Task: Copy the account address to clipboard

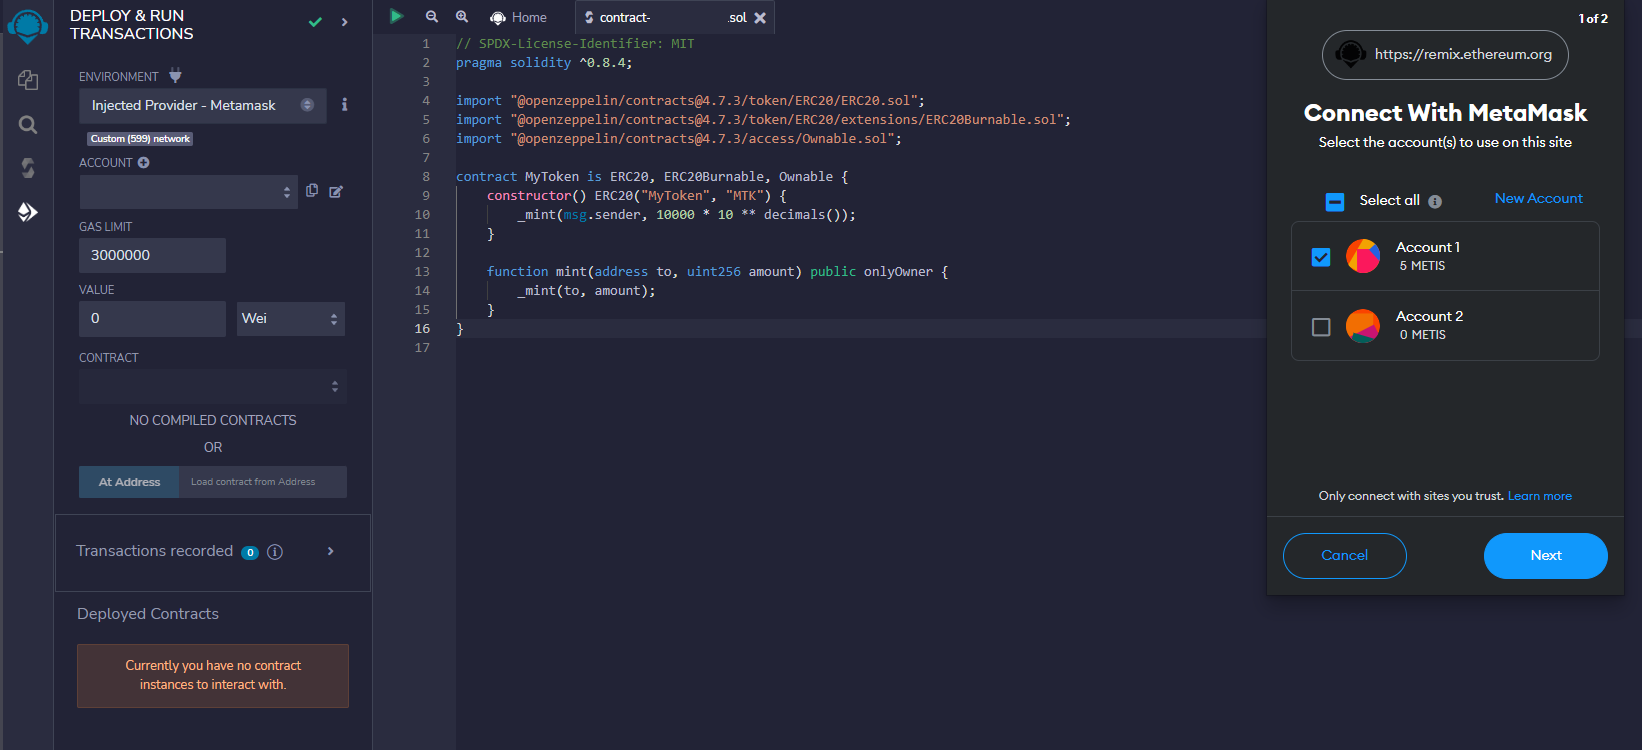Action: point(312,191)
